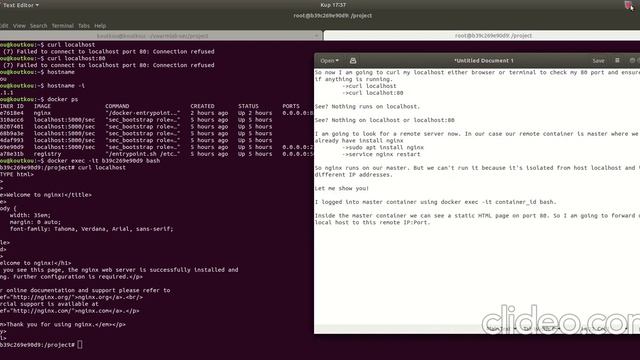Click 'local host to this remote IP:Port.' line
Screen dimensions: 640x360
click(x=373, y=222)
